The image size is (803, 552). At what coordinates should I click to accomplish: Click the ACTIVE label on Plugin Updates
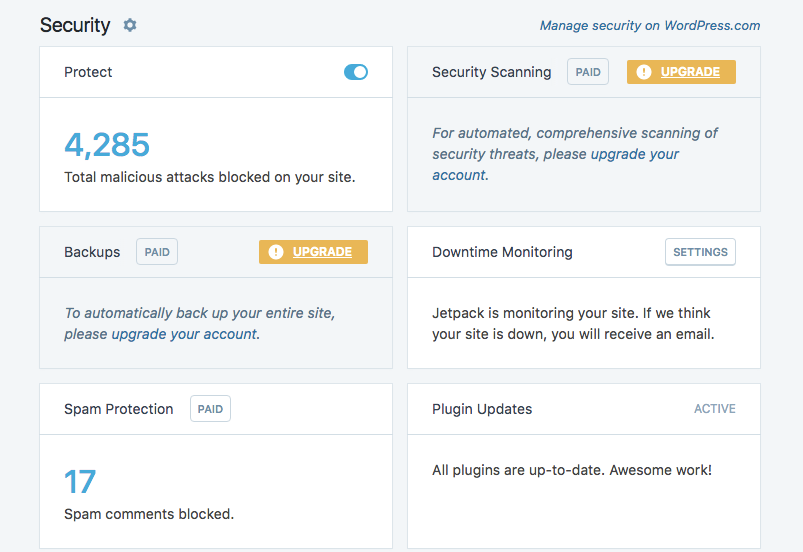point(714,409)
